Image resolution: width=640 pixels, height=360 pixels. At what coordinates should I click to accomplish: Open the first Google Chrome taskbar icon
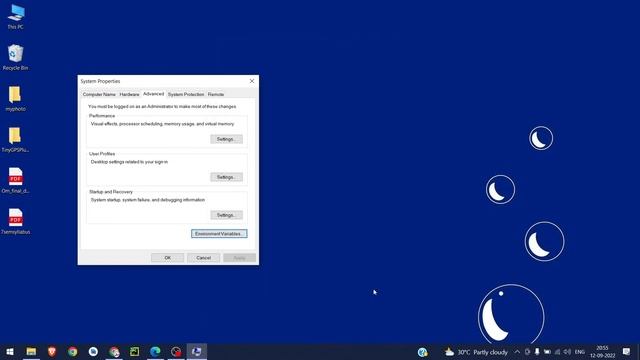[73, 351]
